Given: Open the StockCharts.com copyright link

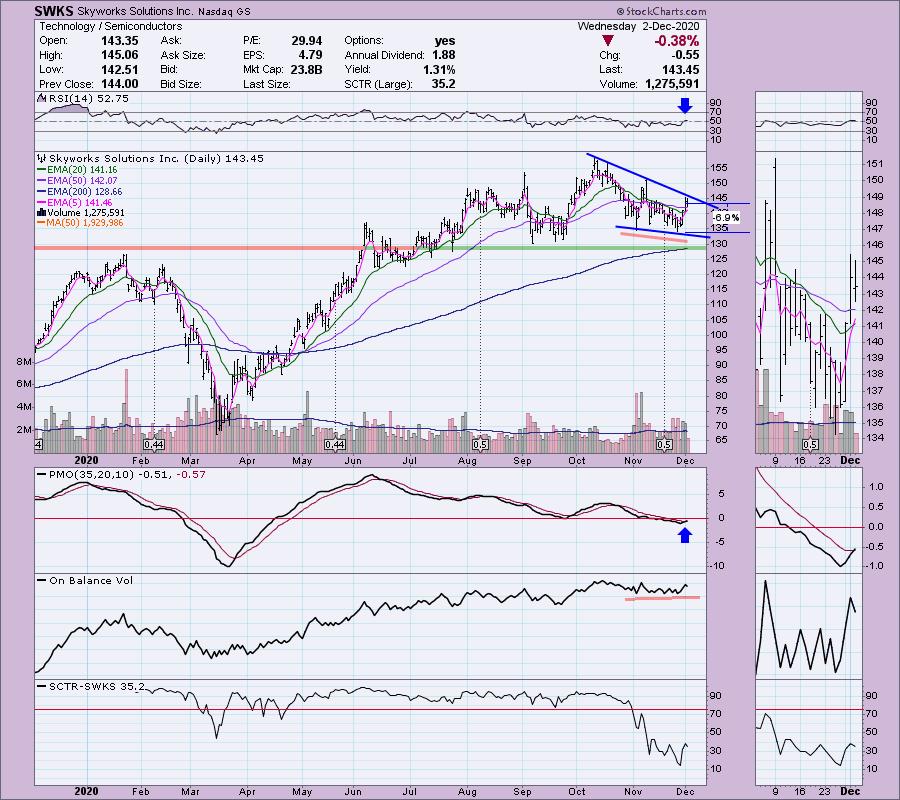Looking at the screenshot, I should point(662,11).
